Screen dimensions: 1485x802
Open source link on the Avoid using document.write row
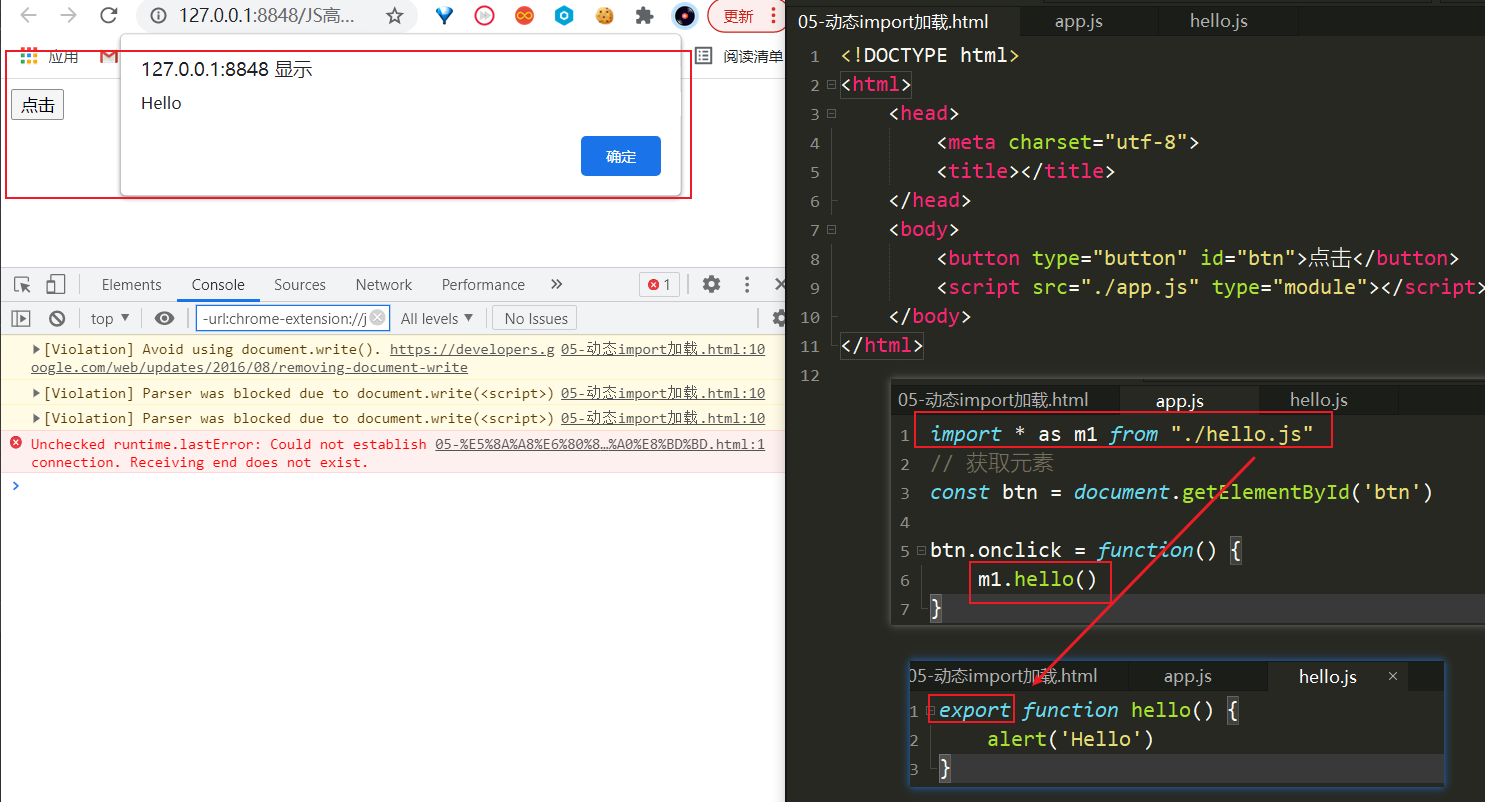[663, 350]
